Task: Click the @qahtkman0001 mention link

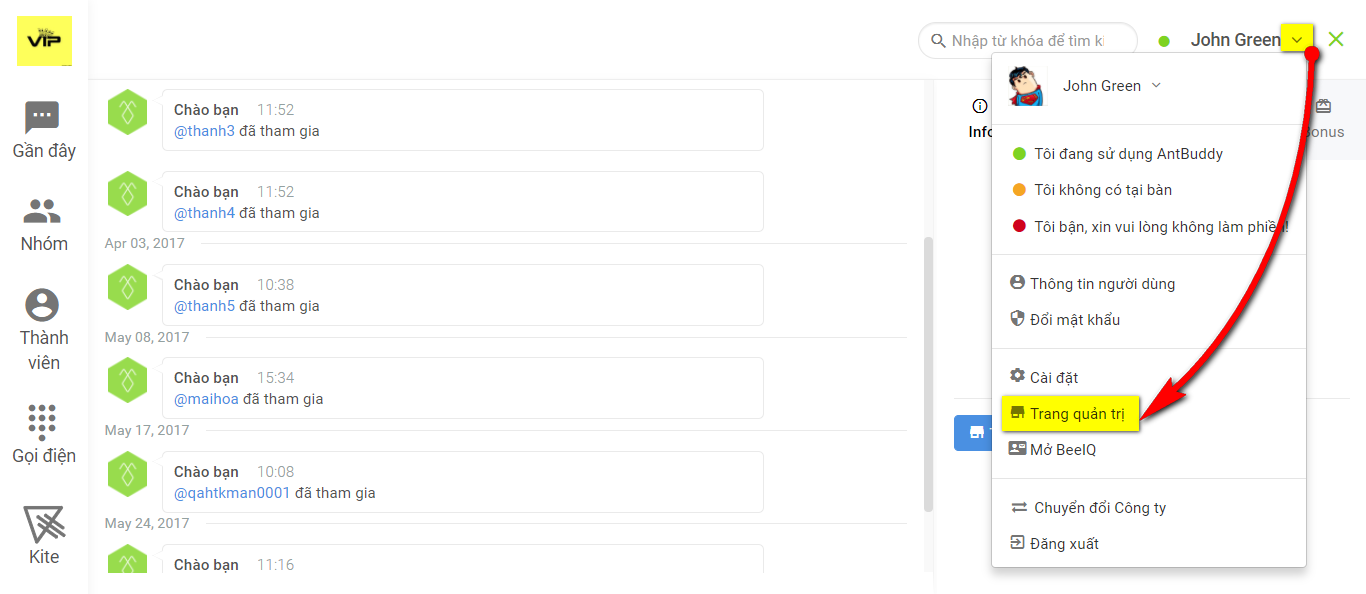Action: pyautogui.click(x=232, y=493)
